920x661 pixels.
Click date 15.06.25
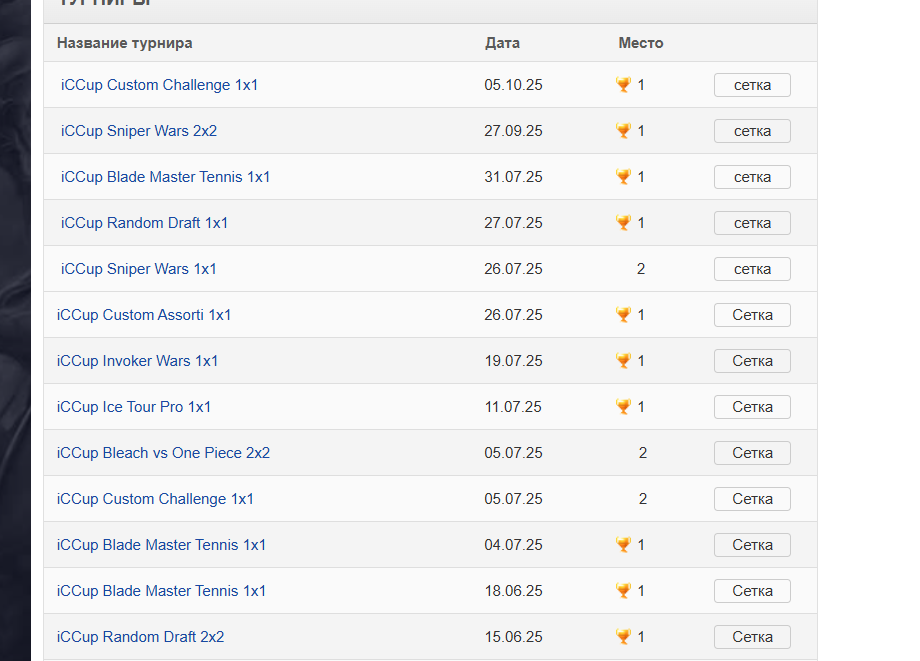tap(513, 637)
